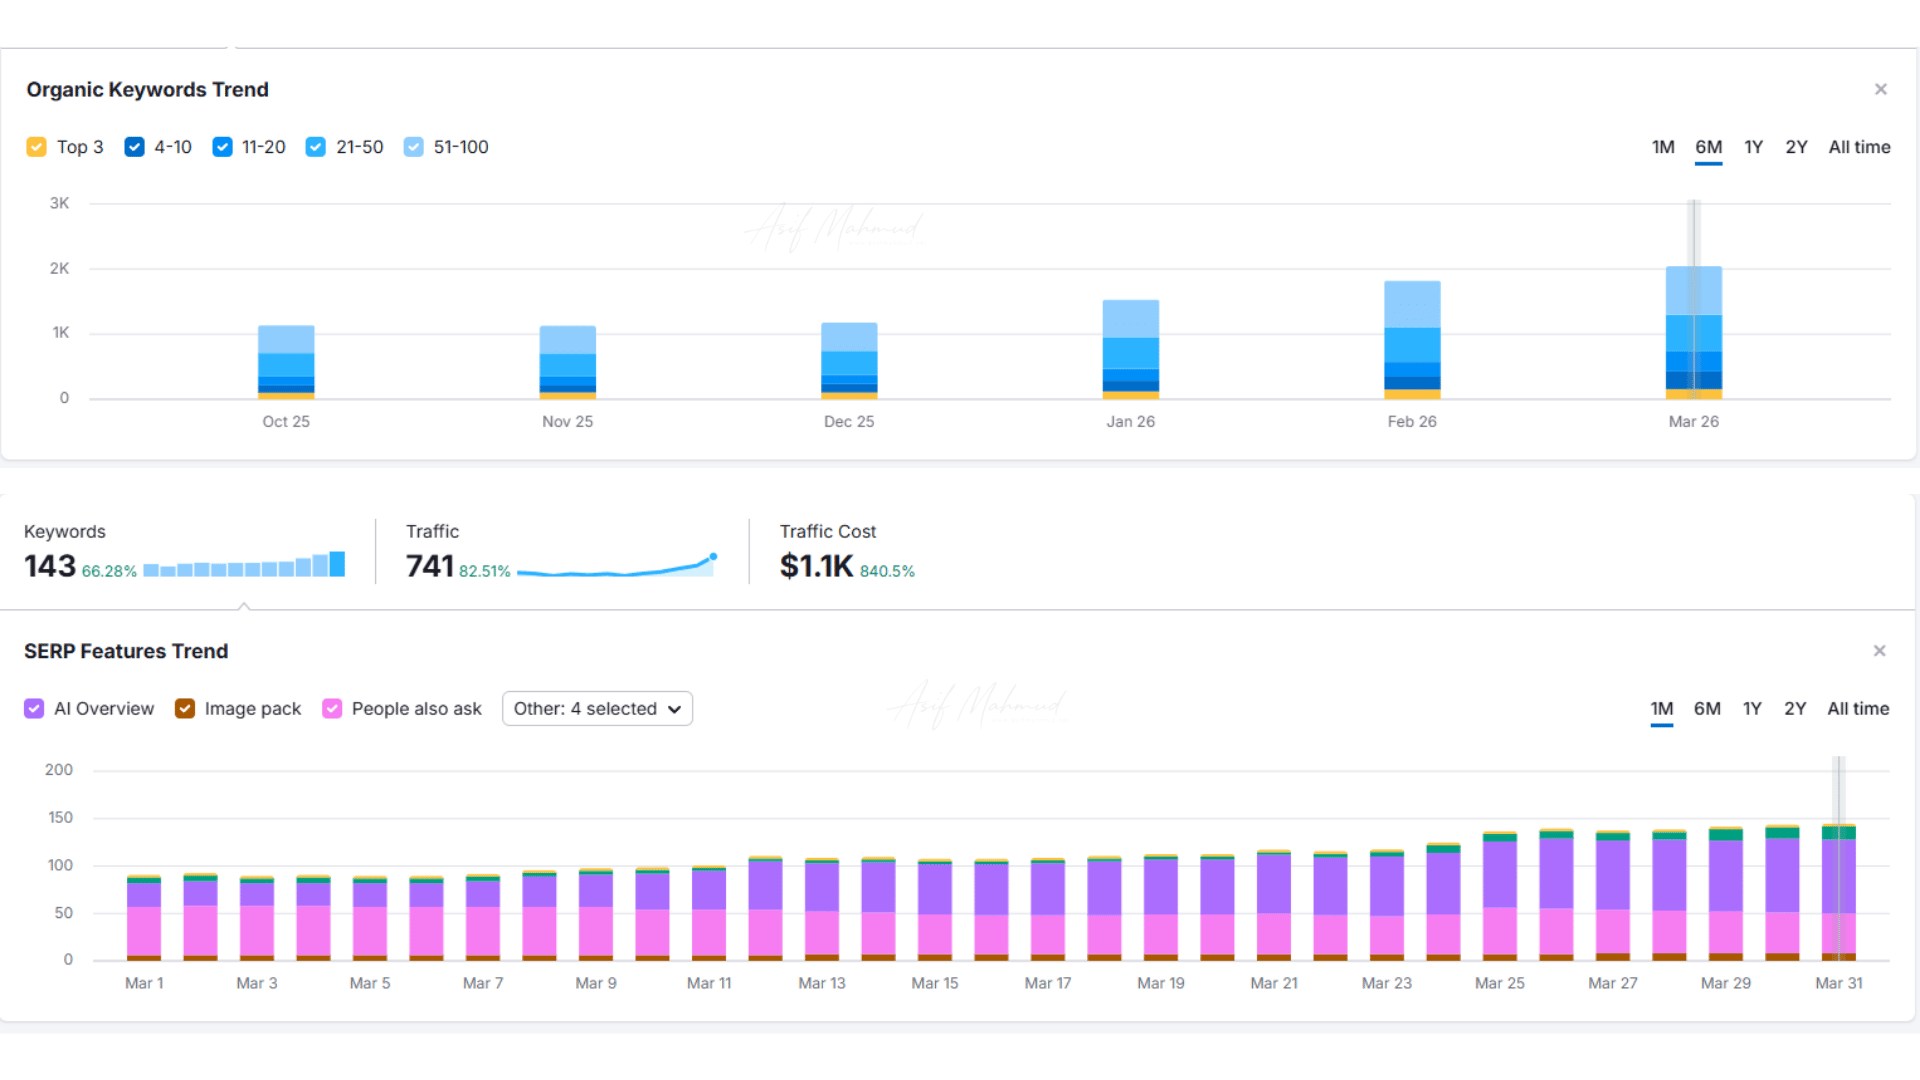Close the SERP Features Trend panel
The image size is (1920, 1080).
tap(1879, 651)
